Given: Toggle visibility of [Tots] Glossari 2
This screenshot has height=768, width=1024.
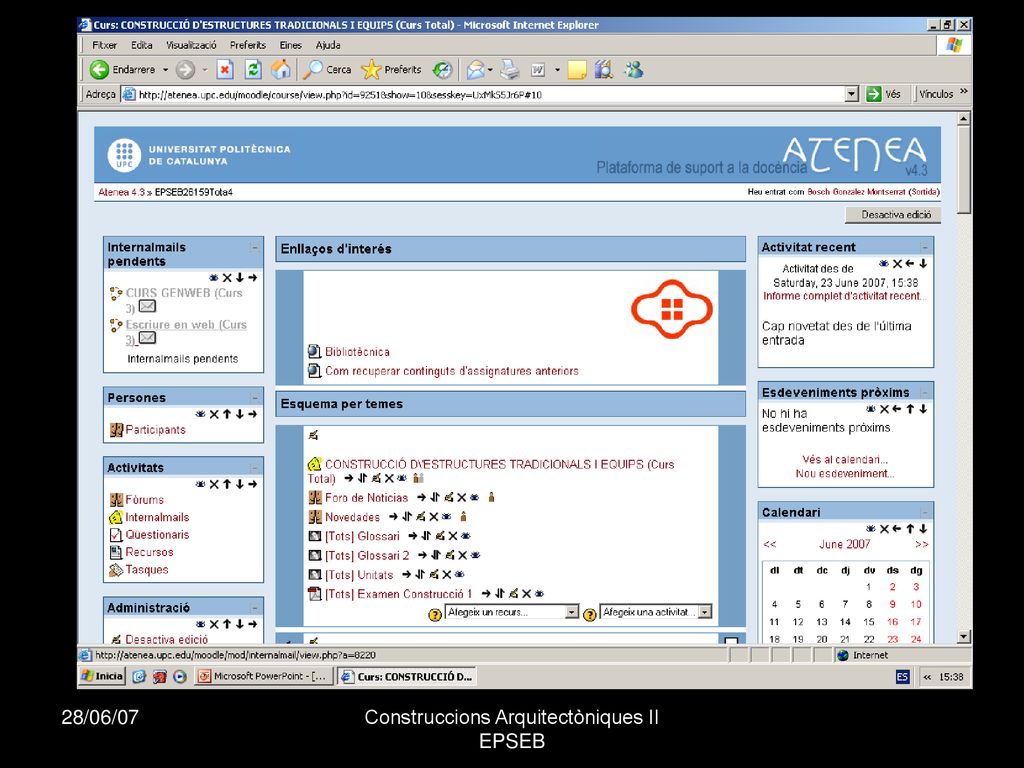Looking at the screenshot, I should [475, 555].
